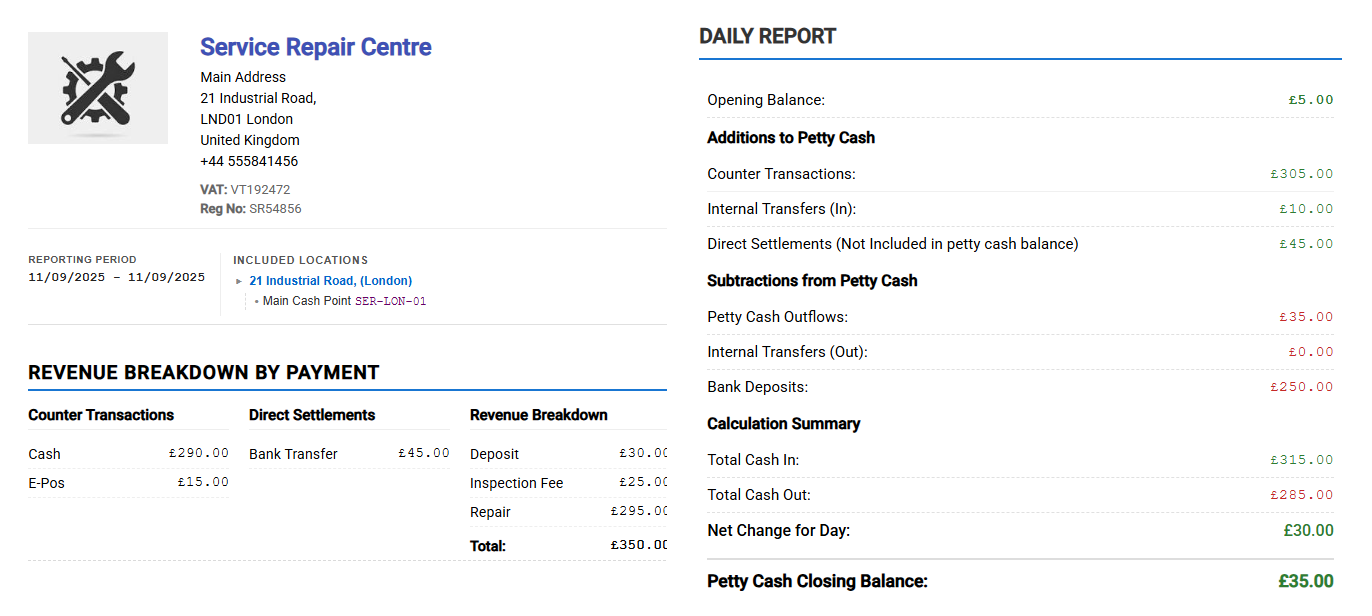This screenshot has height=616, width=1372.
Task: Click the wrench and gear logo icon
Action: tap(97, 88)
